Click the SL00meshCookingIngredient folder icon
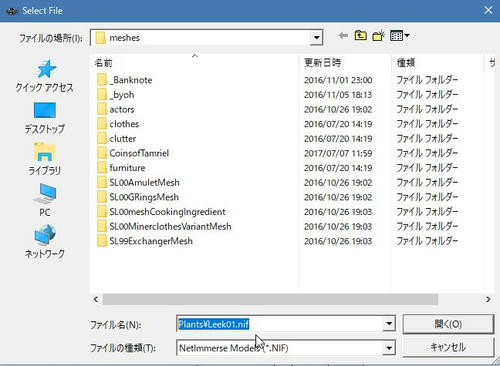500x366 pixels. [102, 212]
